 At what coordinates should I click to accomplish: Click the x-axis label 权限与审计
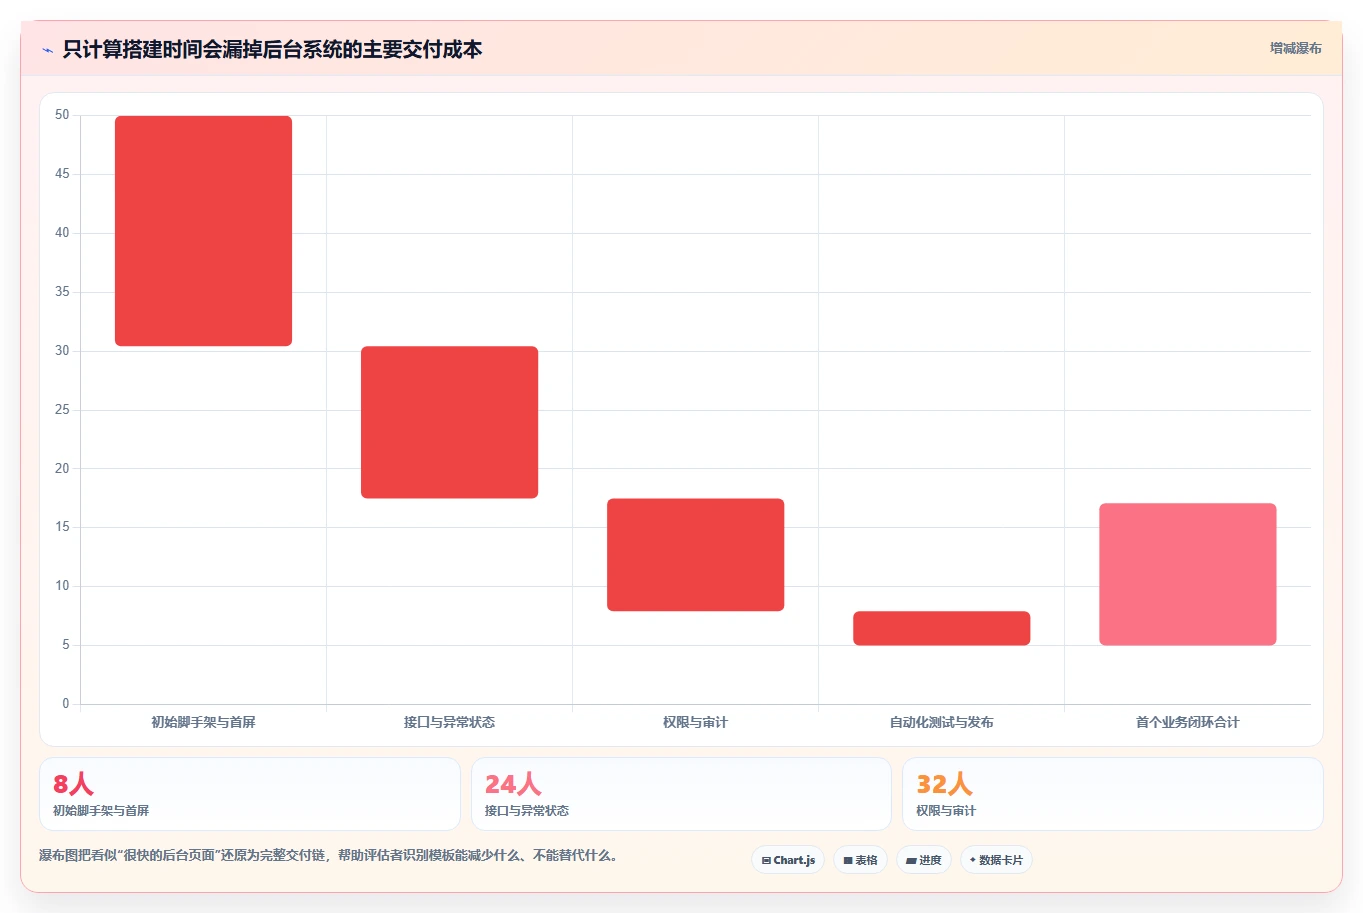695,722
